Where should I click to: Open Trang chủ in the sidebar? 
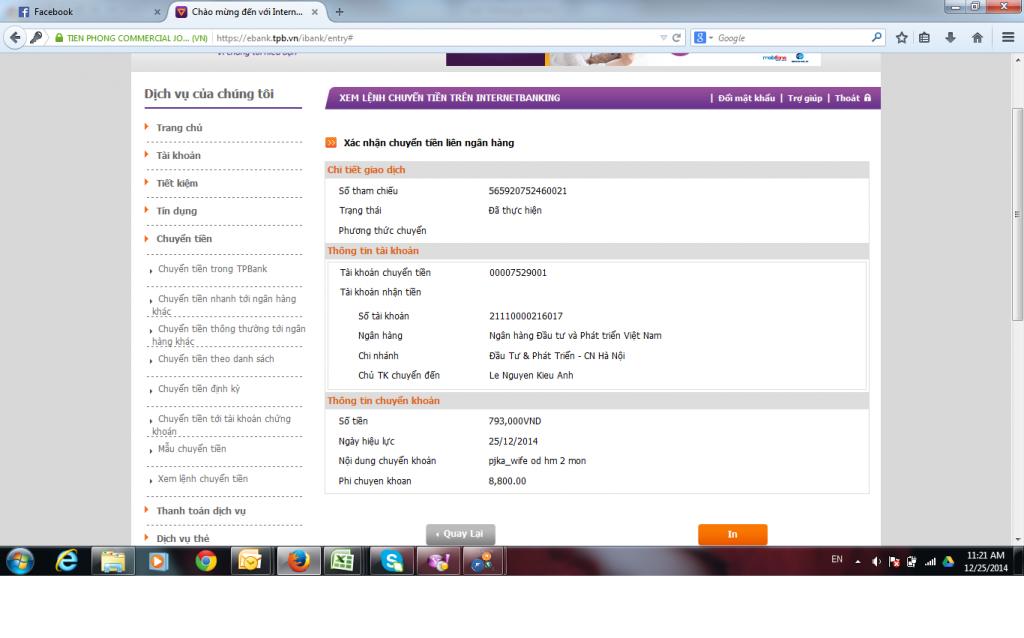click(x=179, y=128)
